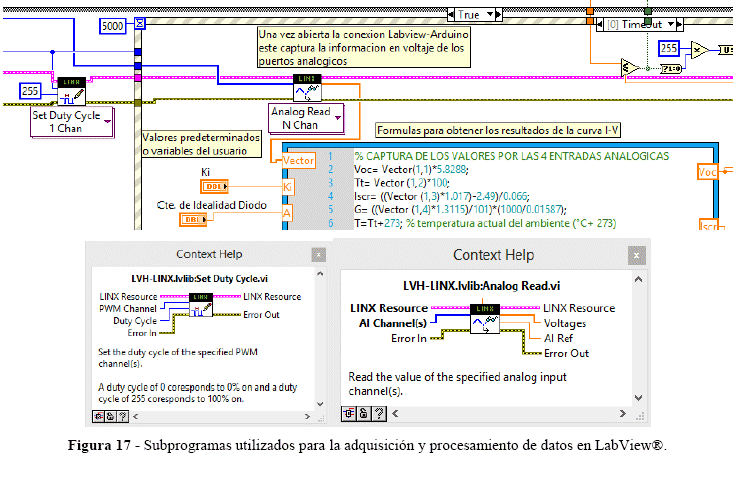Click the Set Duty Cycle icon inside Context Help
744x477 pixels.
(x=201, y=305)
